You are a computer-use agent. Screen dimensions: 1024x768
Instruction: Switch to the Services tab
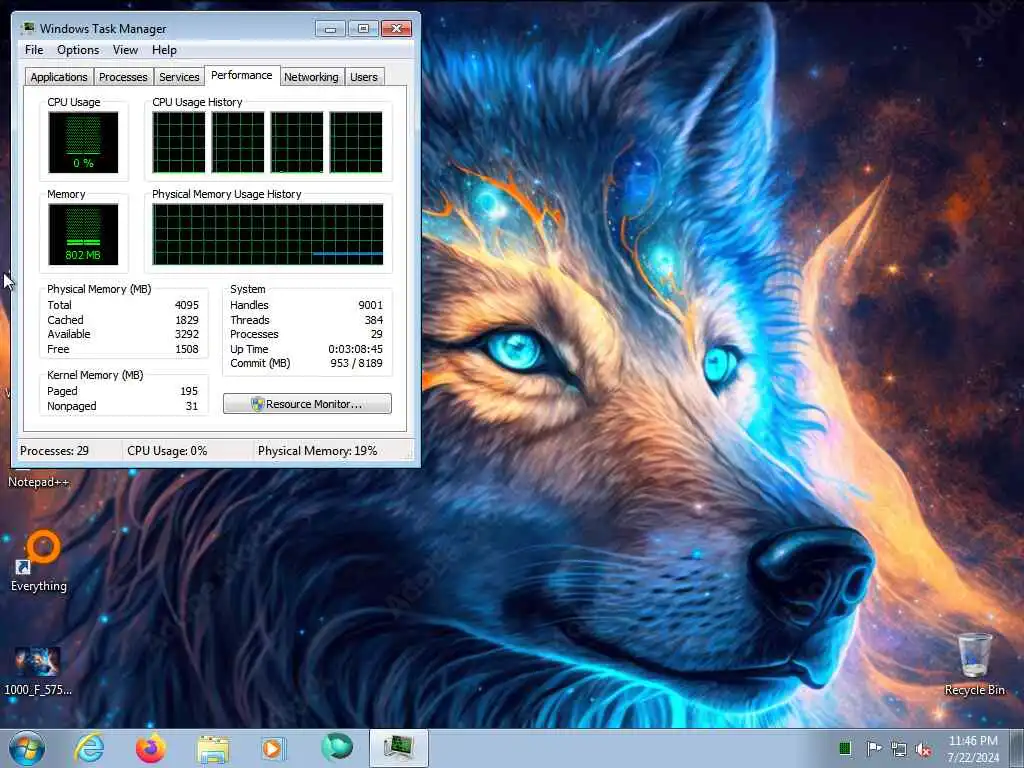[x=179, y=77]
